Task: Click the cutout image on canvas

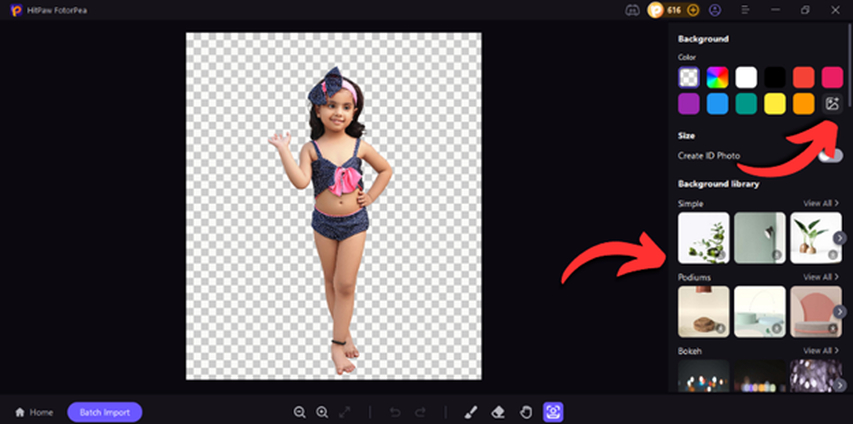Action: tap(333, 206)
